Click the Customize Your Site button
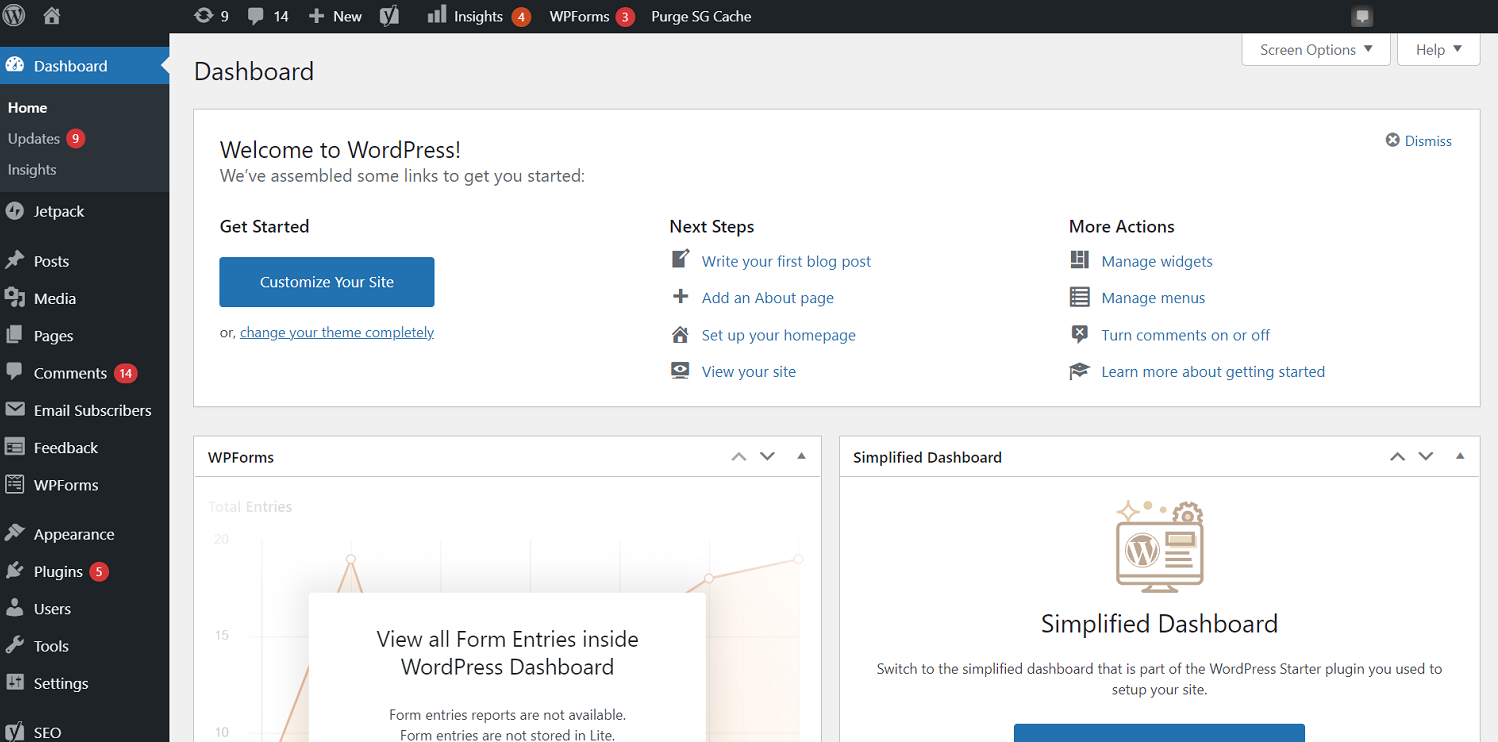Screen dimensions: 1498x742 click(x=327, y=282)
